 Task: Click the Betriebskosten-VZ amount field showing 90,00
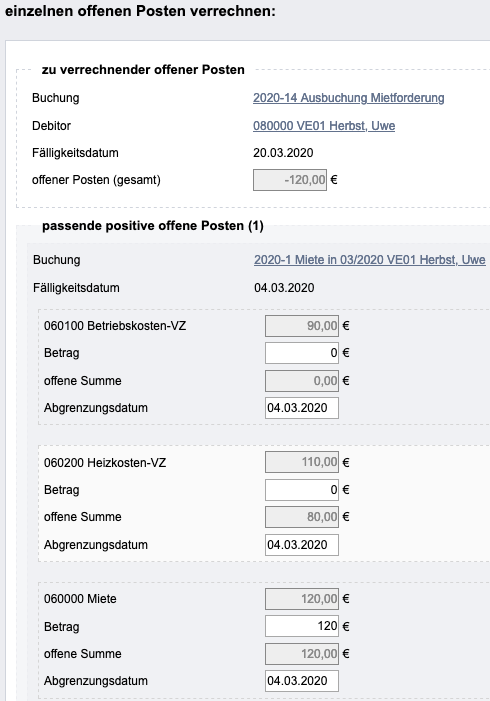302,325
